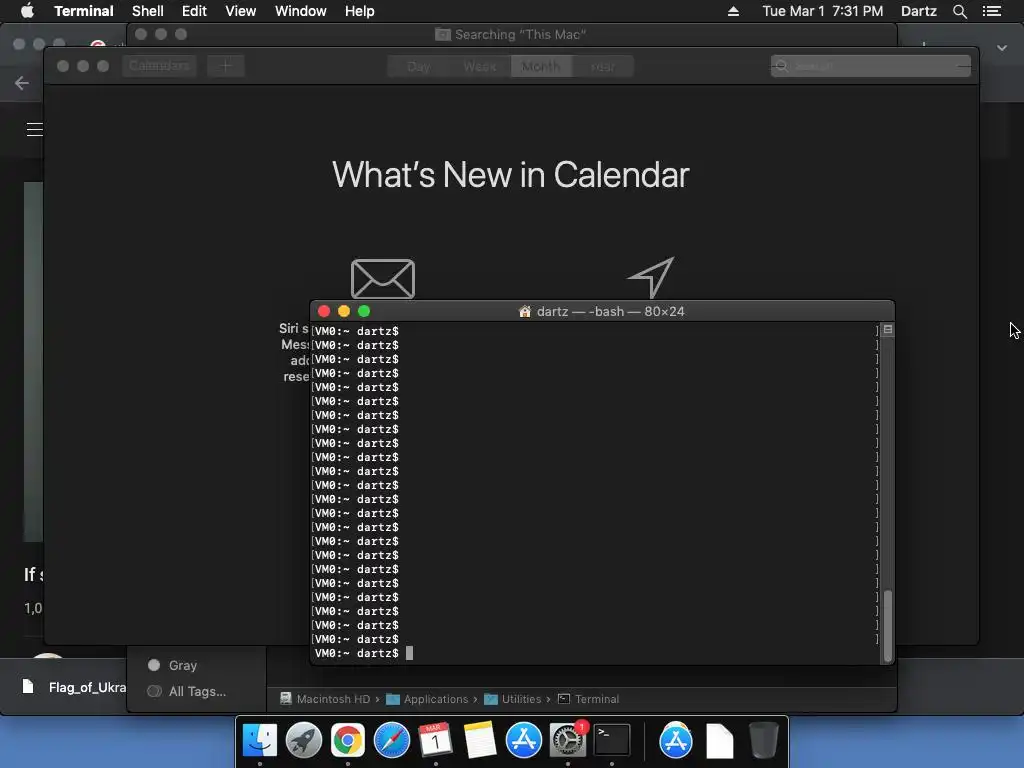Click the Searching This Mac window title
The height and width of the screenshot is (768, 1024).
pyautogui.click(x=511, y=34)
